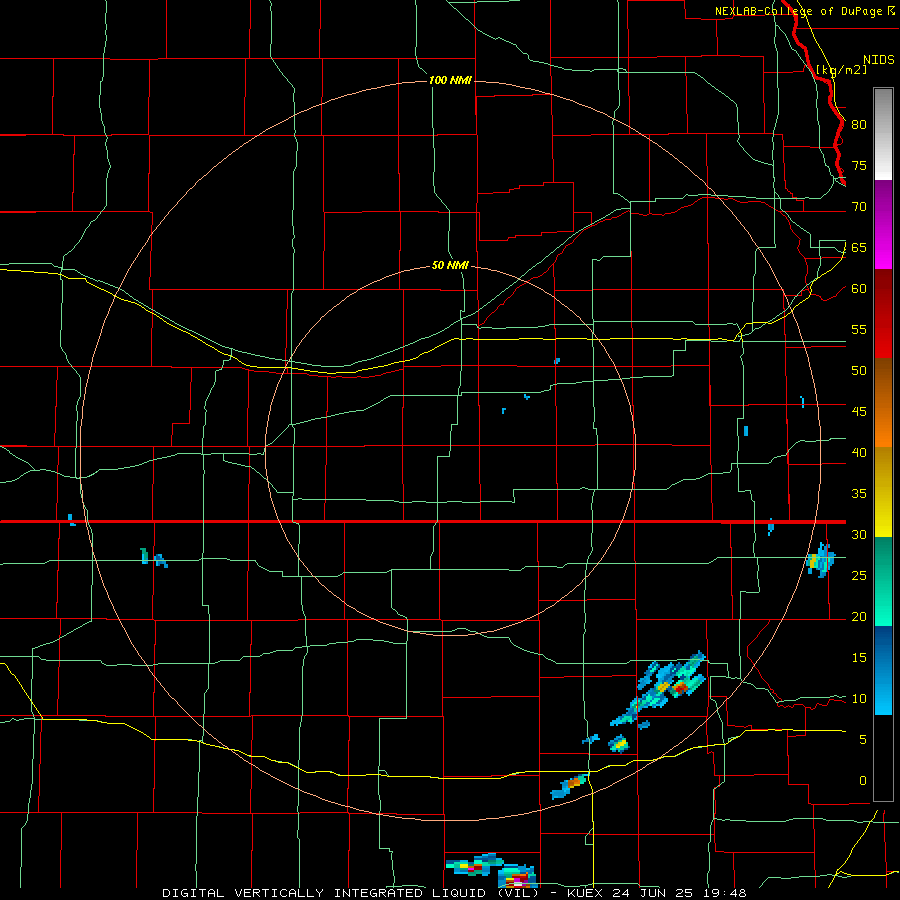
Task: Click the storm cell on the far east edge
Action: 820,560
